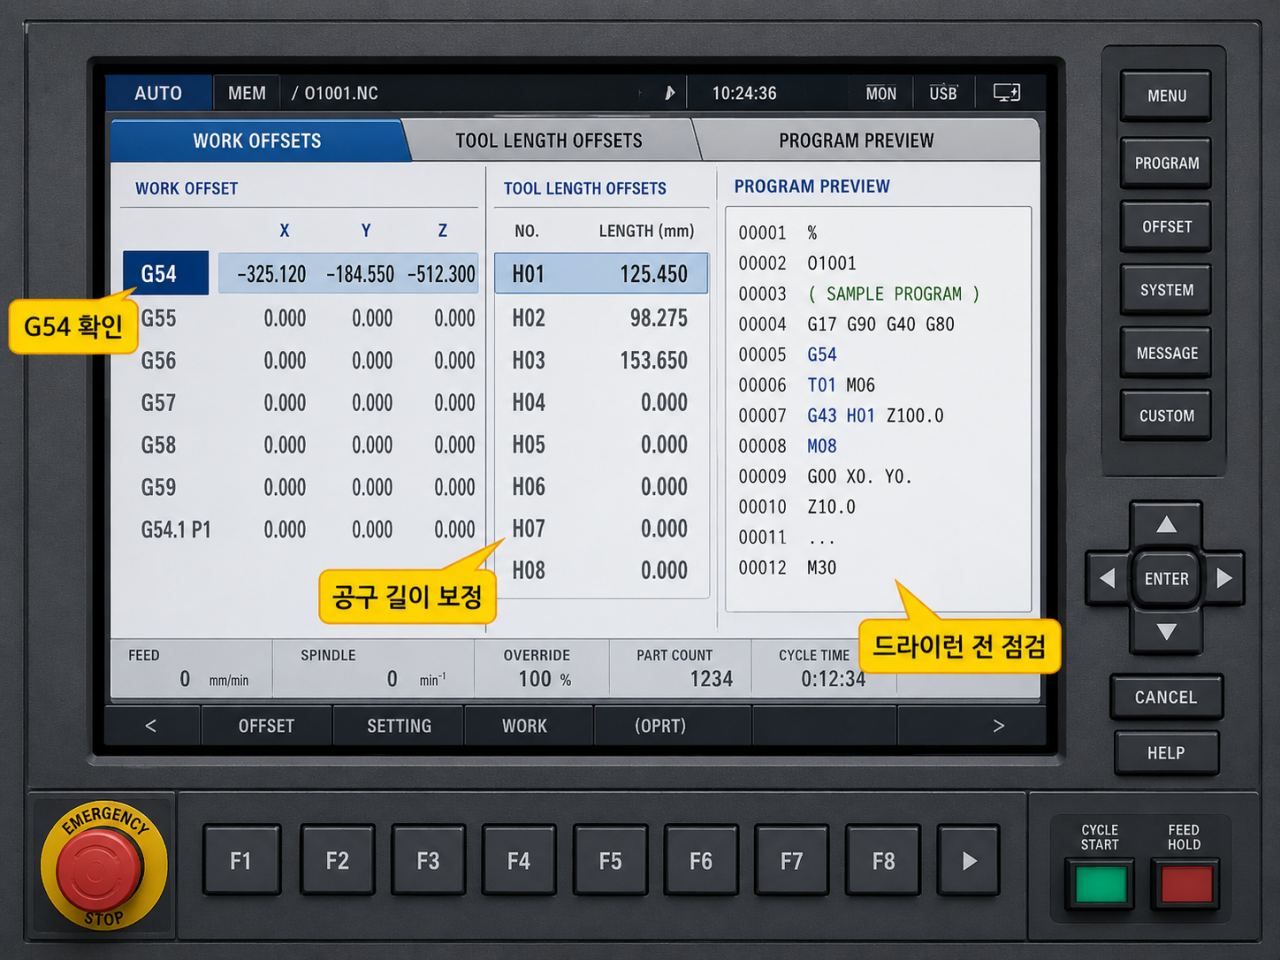The height and width of the screenshot is (960, 1280).
Task: Click the F8 function key
Action: pos(883,860)
